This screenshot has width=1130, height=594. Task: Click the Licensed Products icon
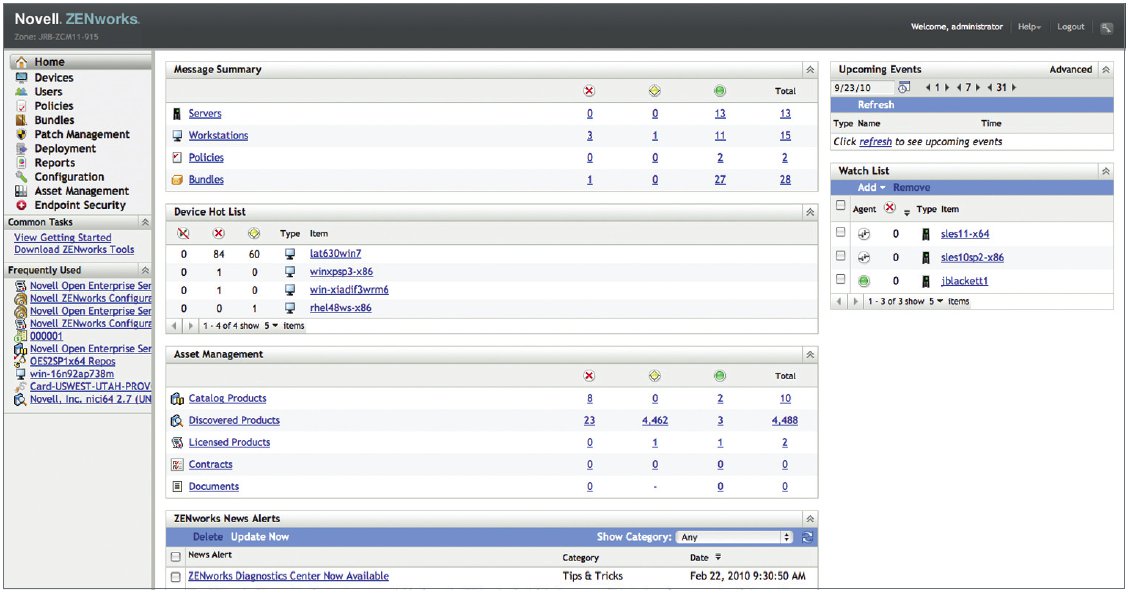tap(177, 443)
